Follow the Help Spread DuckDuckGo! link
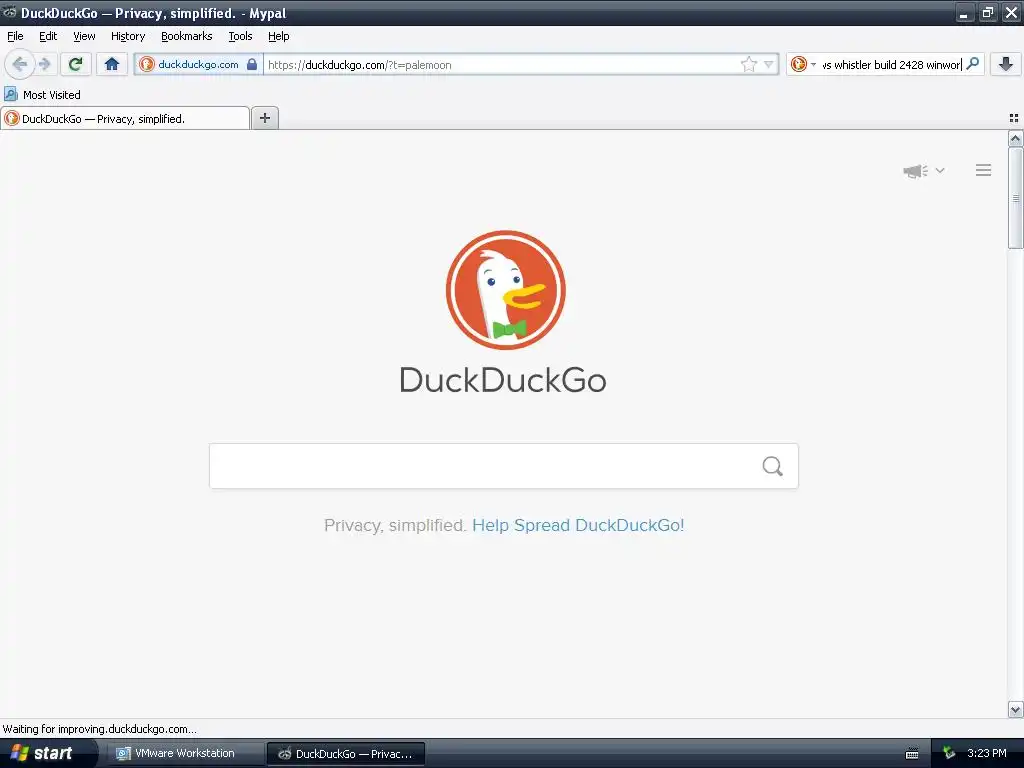The height and width of the screenshot is (768, 1024). pos(578,525)
